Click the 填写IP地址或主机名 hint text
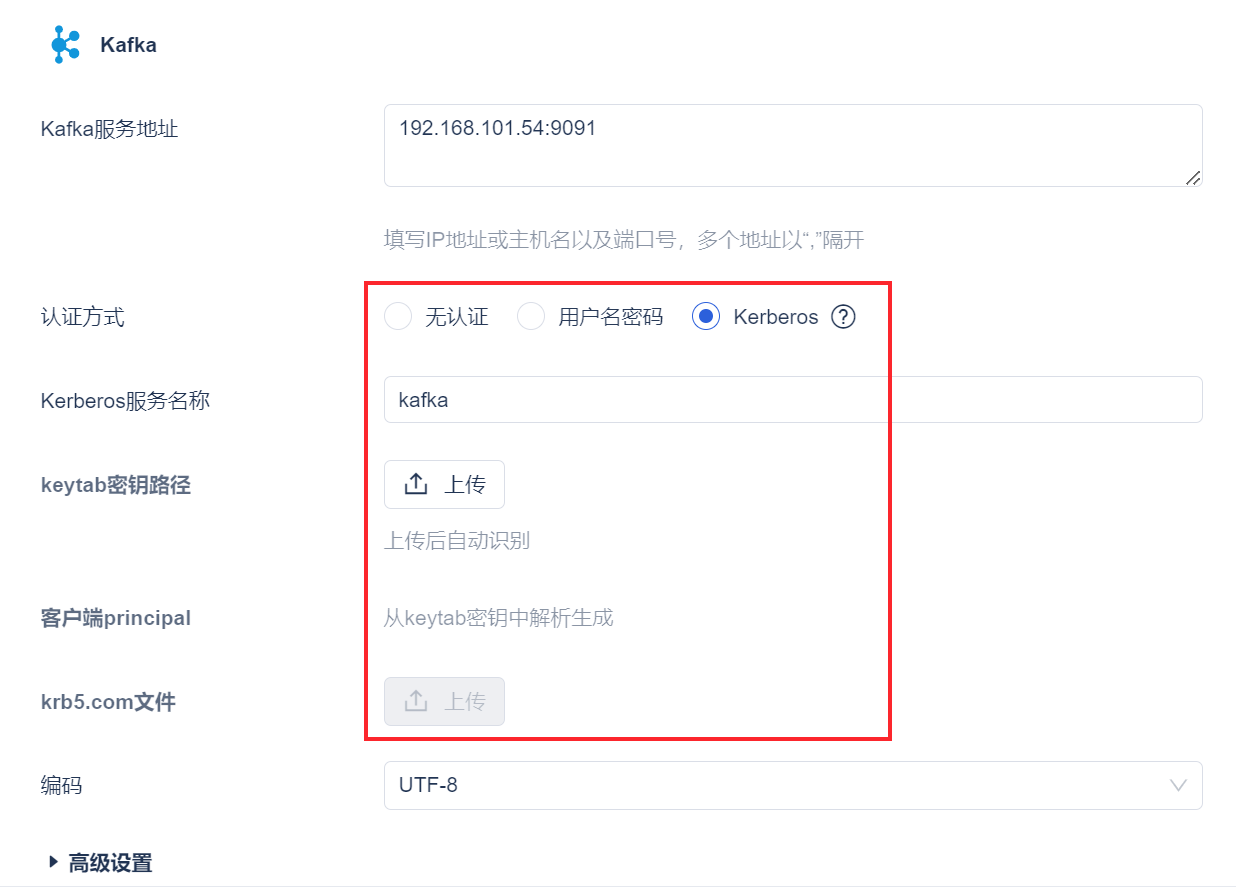1236x887 pixels. (624, 240)
